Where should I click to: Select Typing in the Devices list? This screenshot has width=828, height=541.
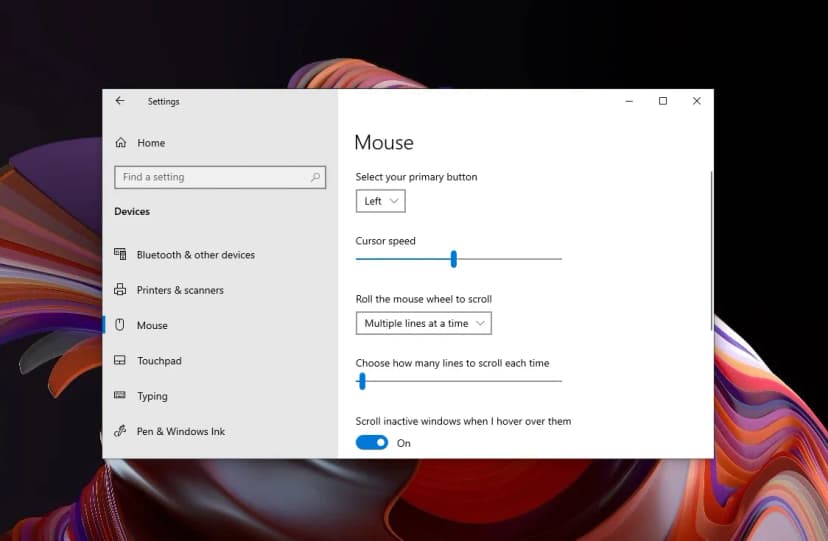(x=152, y=396)
